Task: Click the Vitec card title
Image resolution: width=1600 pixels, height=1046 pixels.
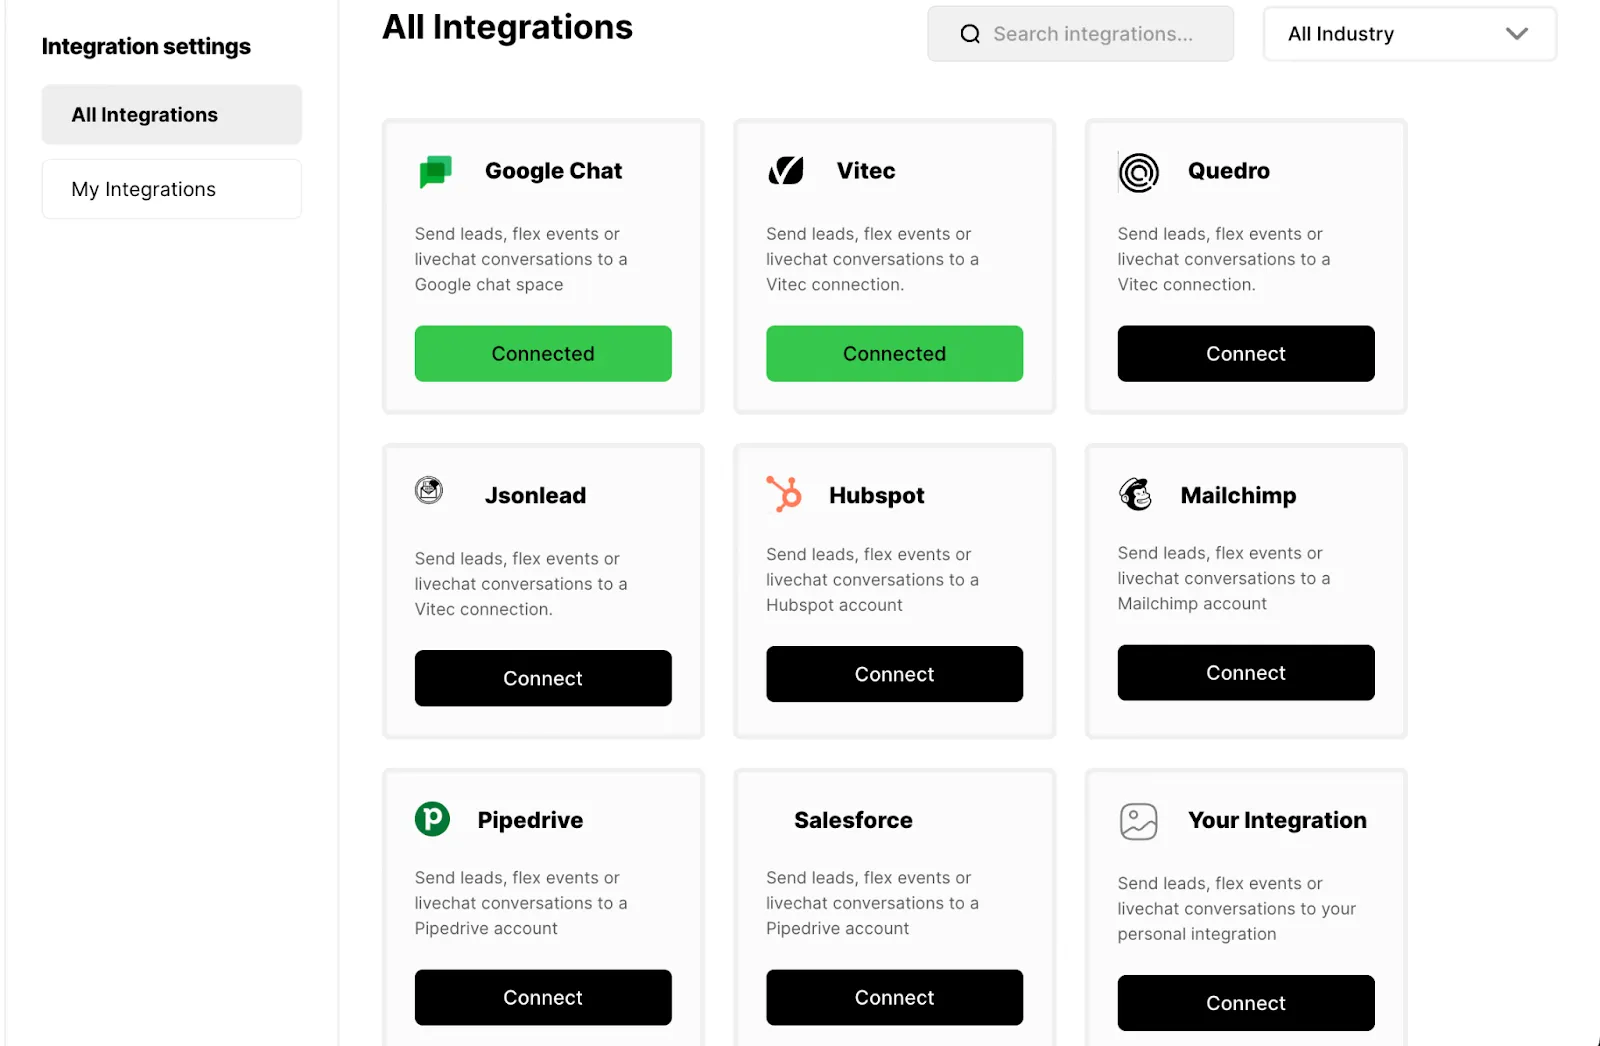Action: coord(866,171)
